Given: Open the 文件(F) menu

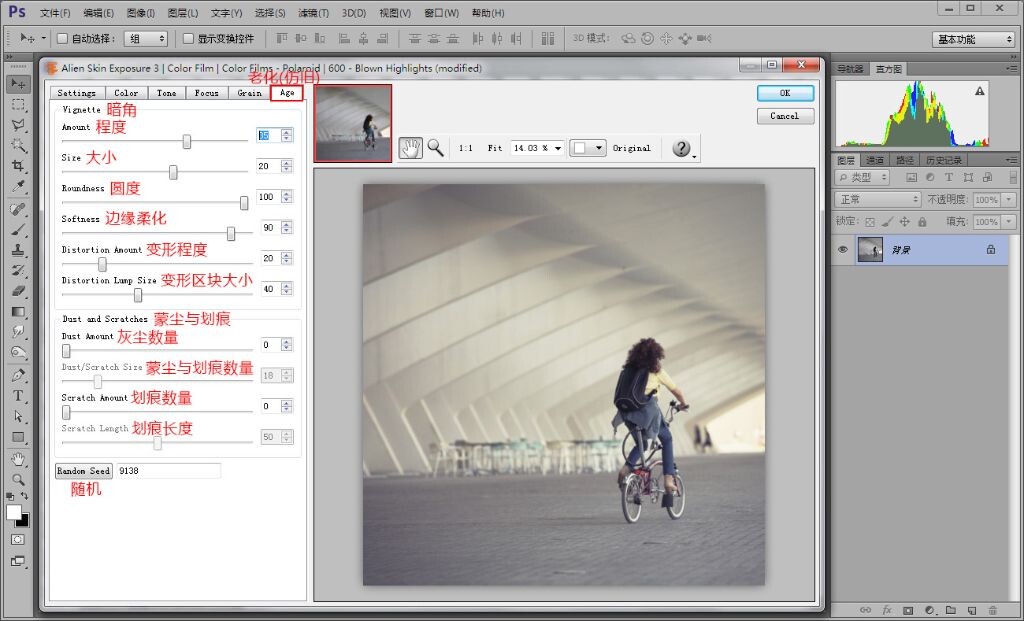Looking at the screenshot, I should tap(56, 12).
